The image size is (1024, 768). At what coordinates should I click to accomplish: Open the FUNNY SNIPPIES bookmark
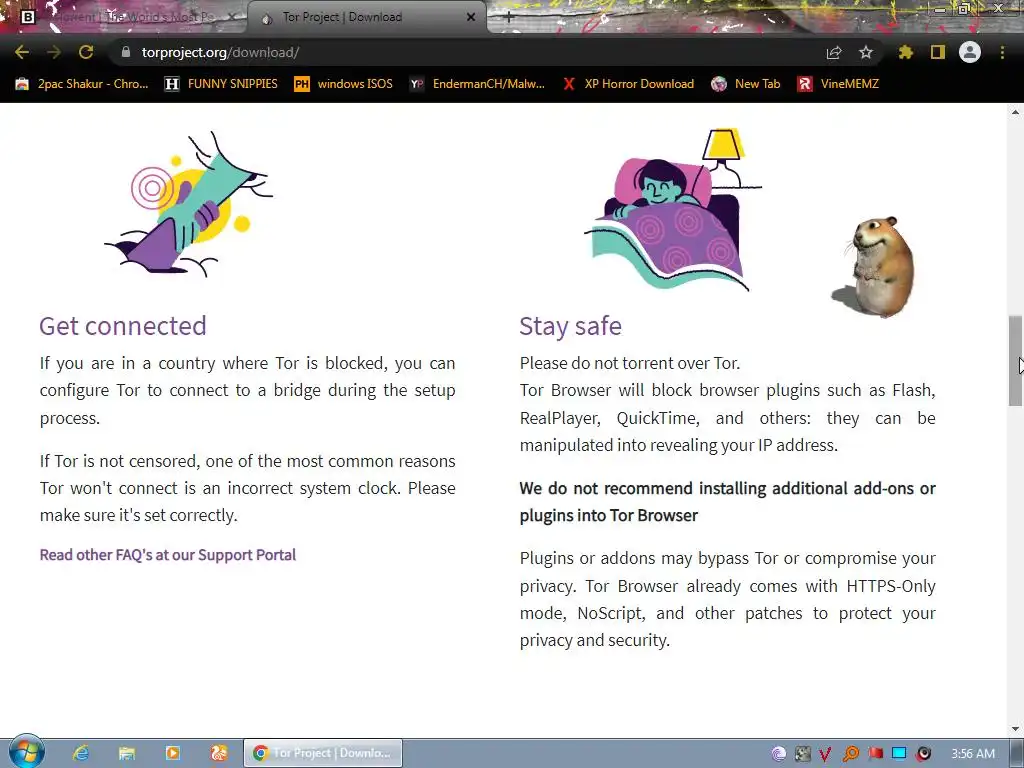221,84
